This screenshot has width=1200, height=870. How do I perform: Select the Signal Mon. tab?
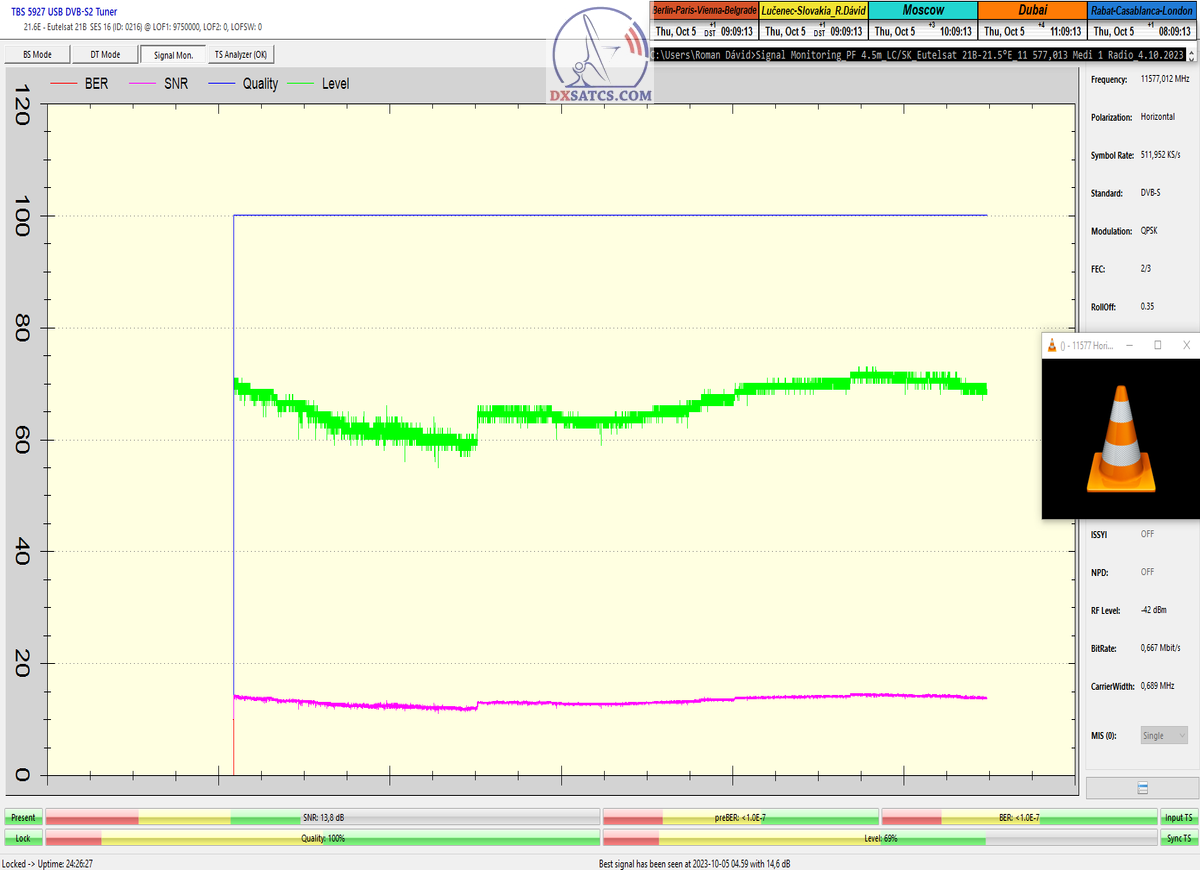click(172, 55)
